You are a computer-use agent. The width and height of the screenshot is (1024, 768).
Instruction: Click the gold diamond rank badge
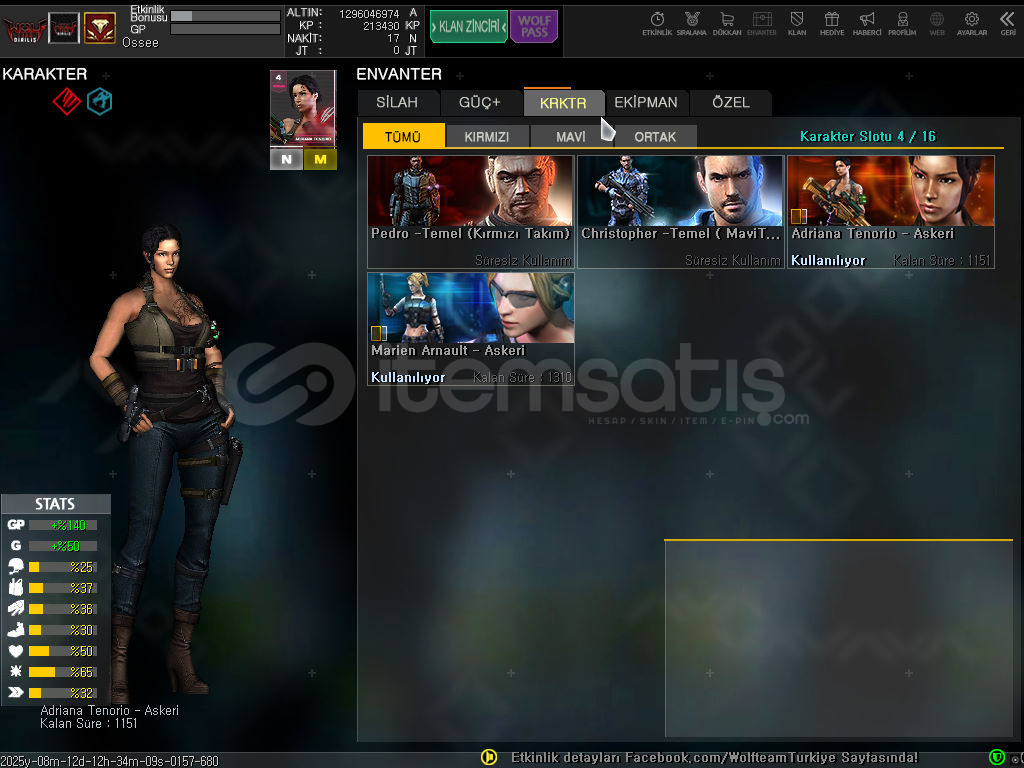click(100, 28)
